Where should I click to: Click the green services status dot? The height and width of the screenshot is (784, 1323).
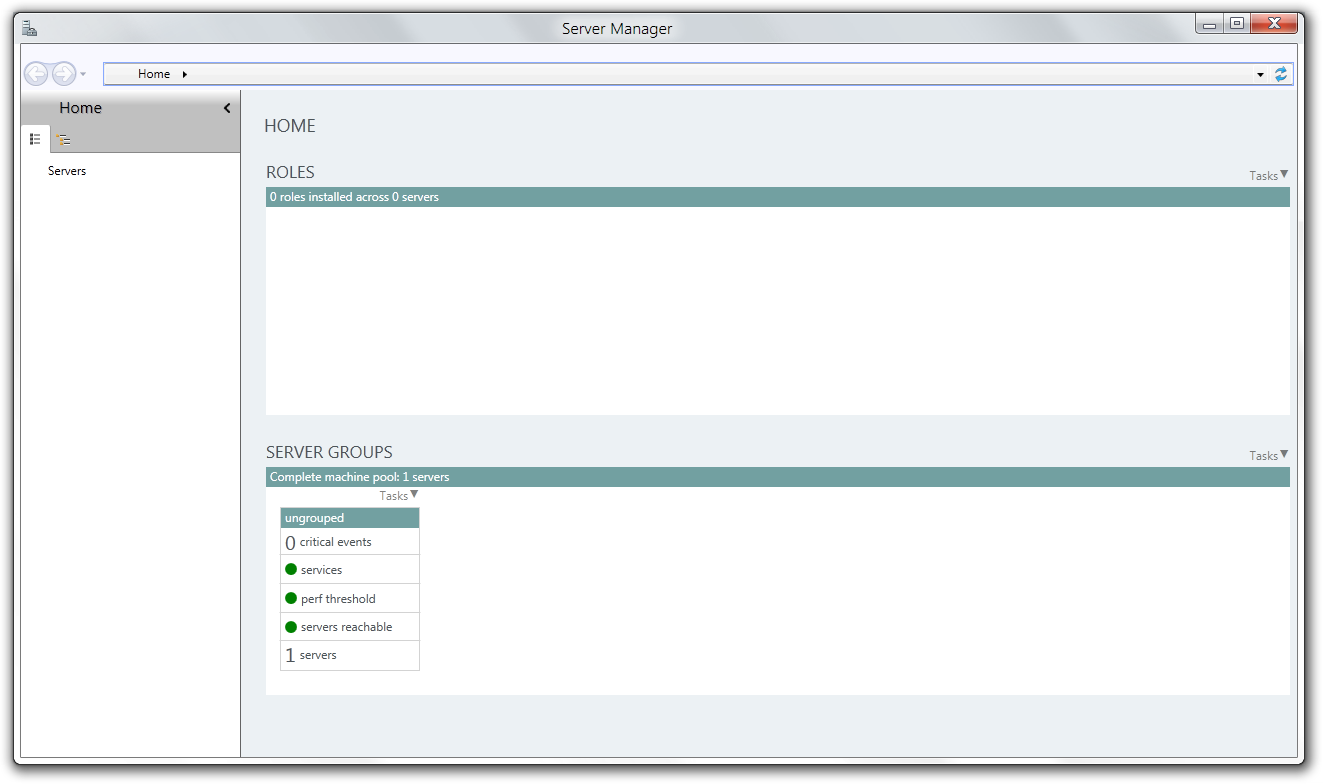click(291, 569)
